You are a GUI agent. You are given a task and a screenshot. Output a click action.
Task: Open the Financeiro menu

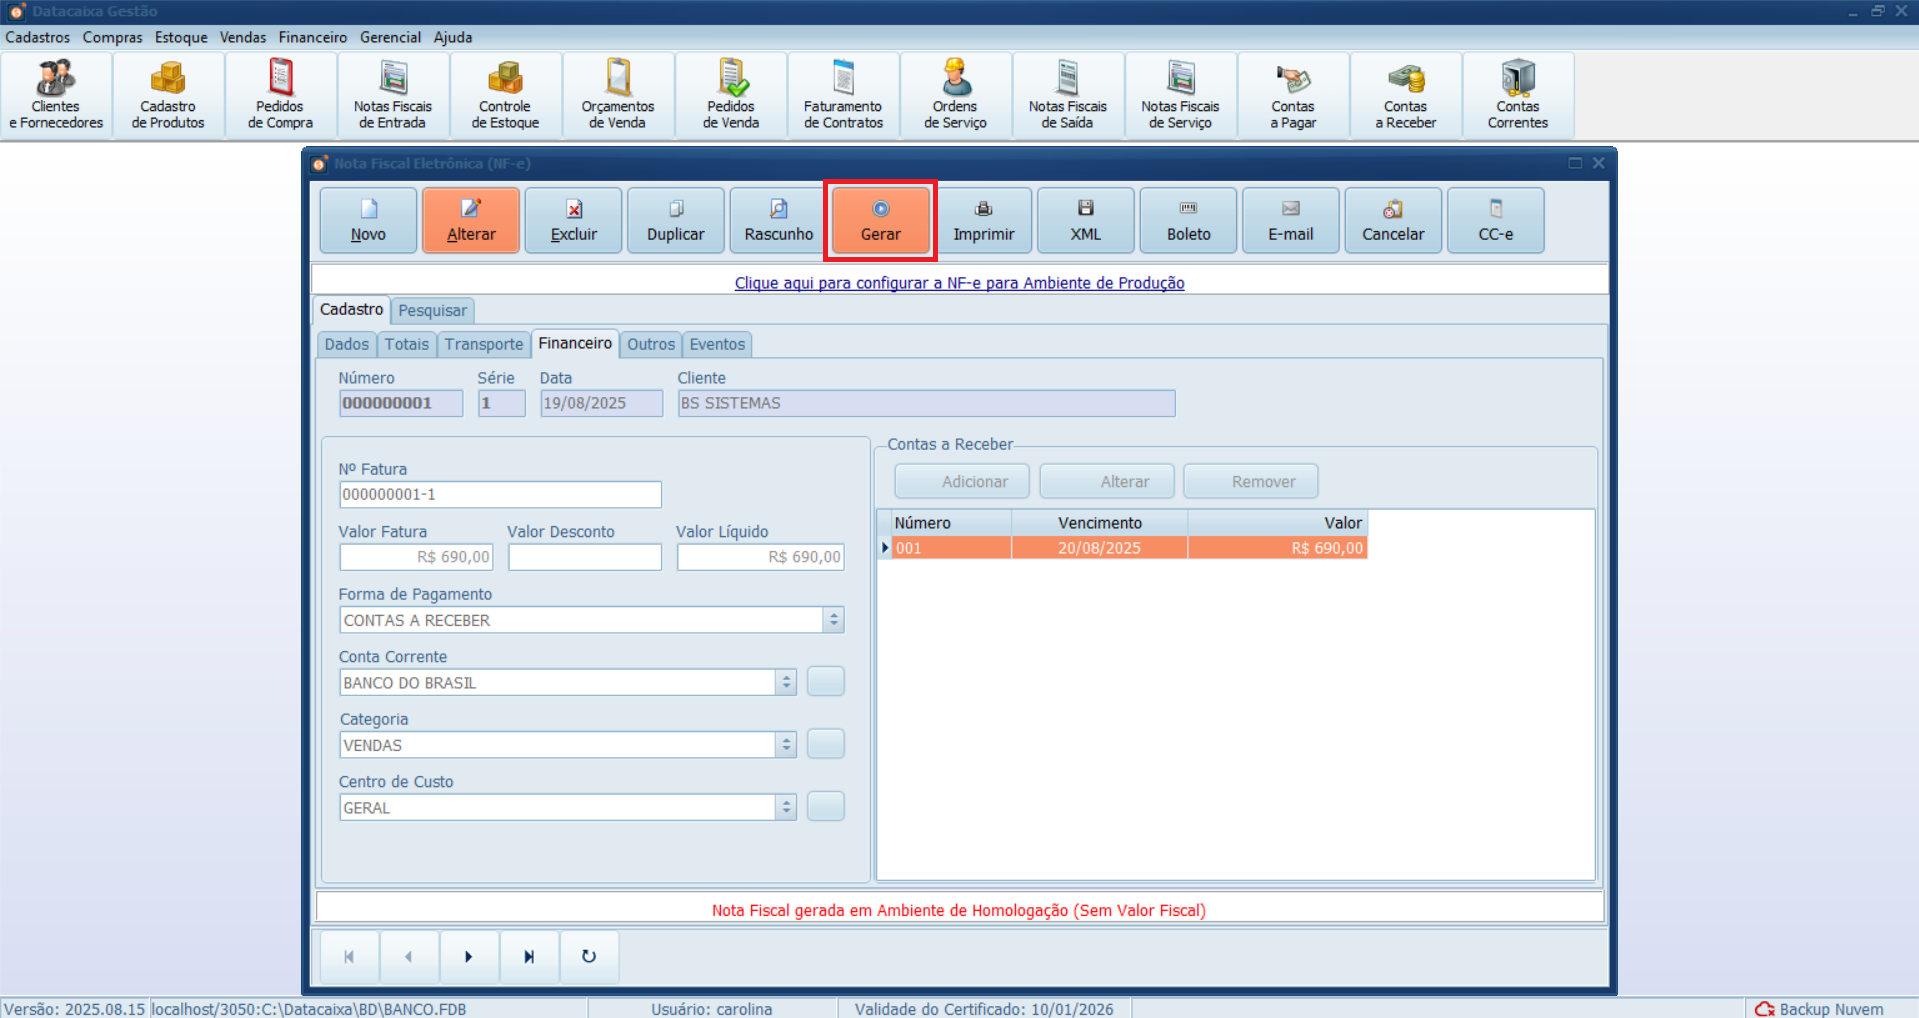coord(312,37)
